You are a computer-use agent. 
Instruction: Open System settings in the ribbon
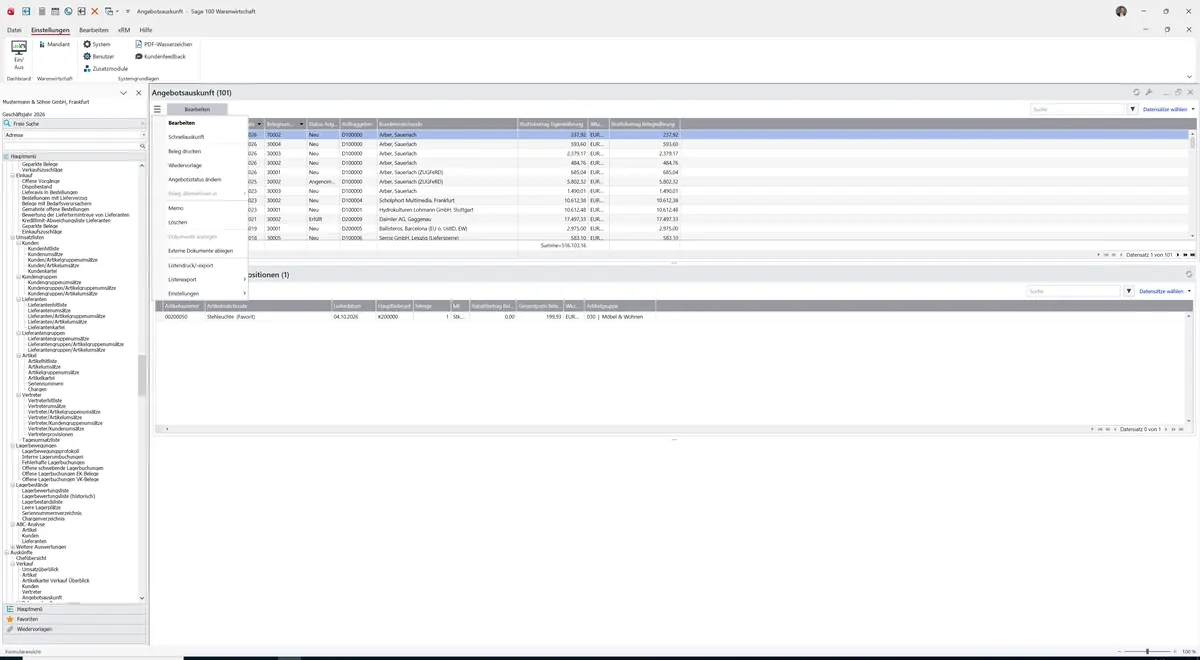(97, 44)
